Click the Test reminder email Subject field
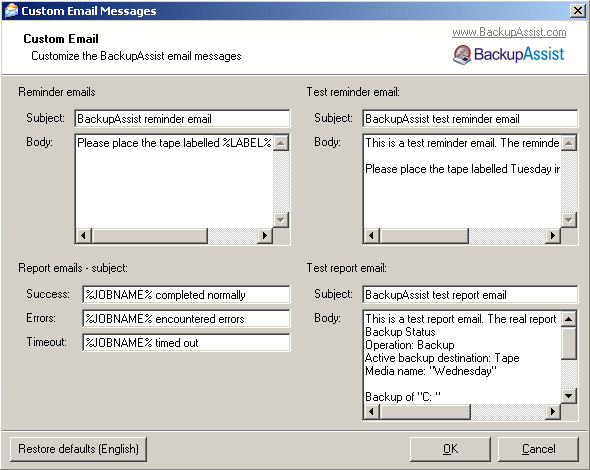 tap(470, 119)
